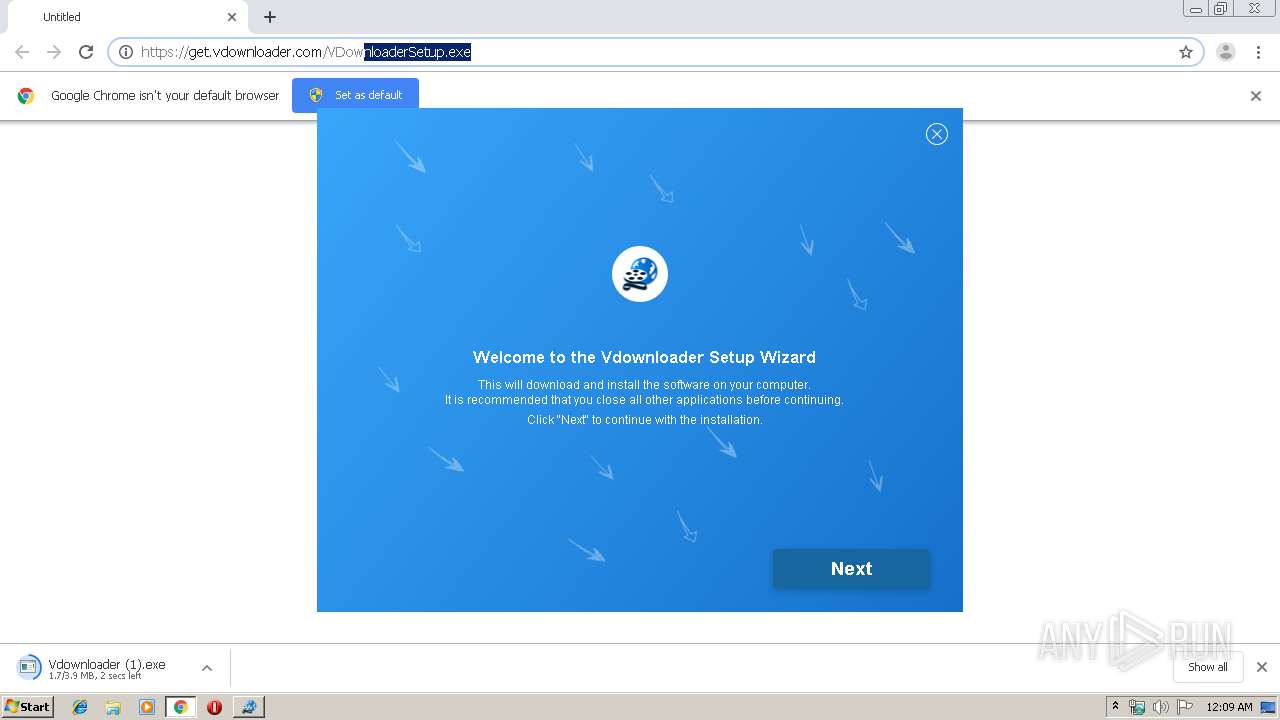
Task: Show all downloads
Action: (x=1208, y=667)
